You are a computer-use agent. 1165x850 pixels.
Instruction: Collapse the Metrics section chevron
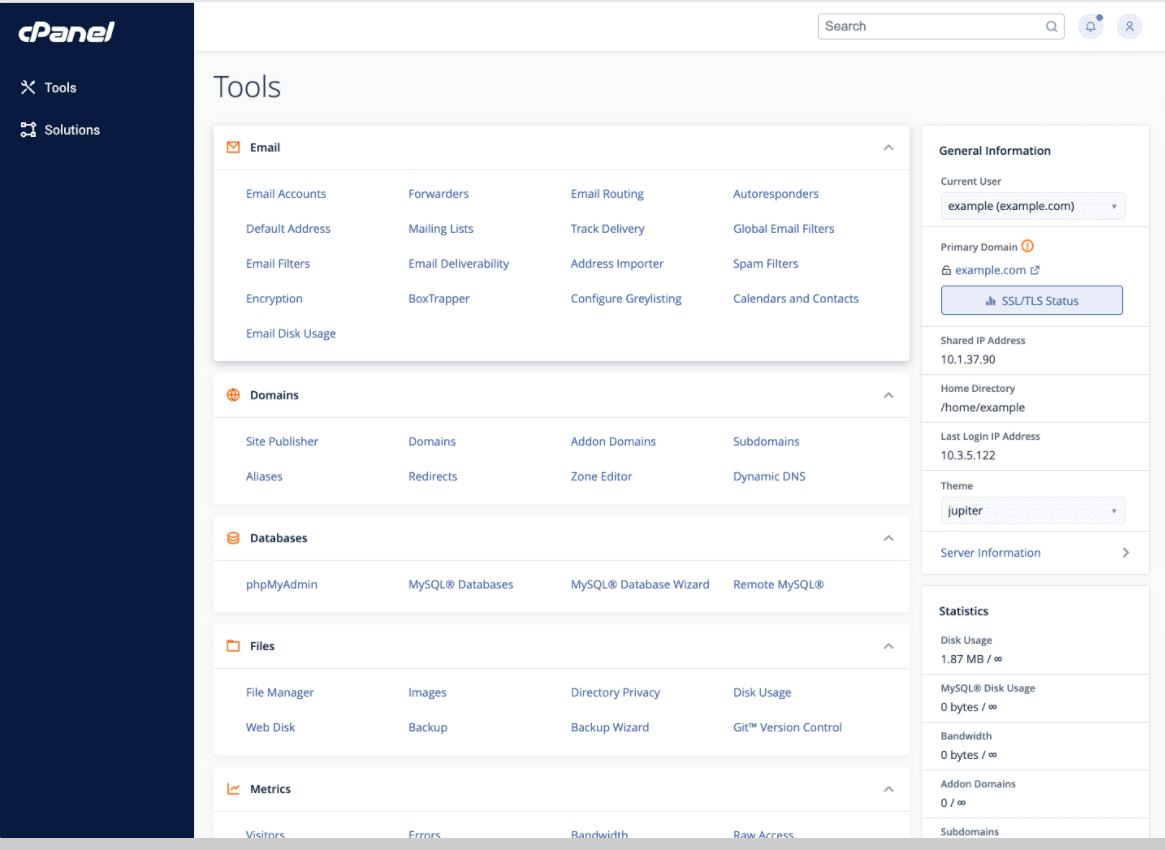[x=889, y=789]
